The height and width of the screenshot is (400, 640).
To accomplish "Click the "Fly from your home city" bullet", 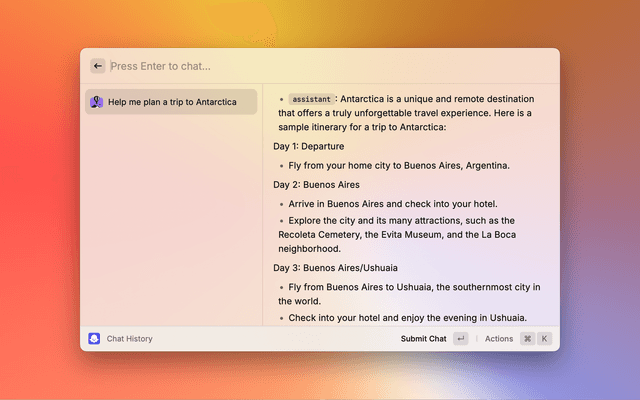I will click(x=399, y=165).
